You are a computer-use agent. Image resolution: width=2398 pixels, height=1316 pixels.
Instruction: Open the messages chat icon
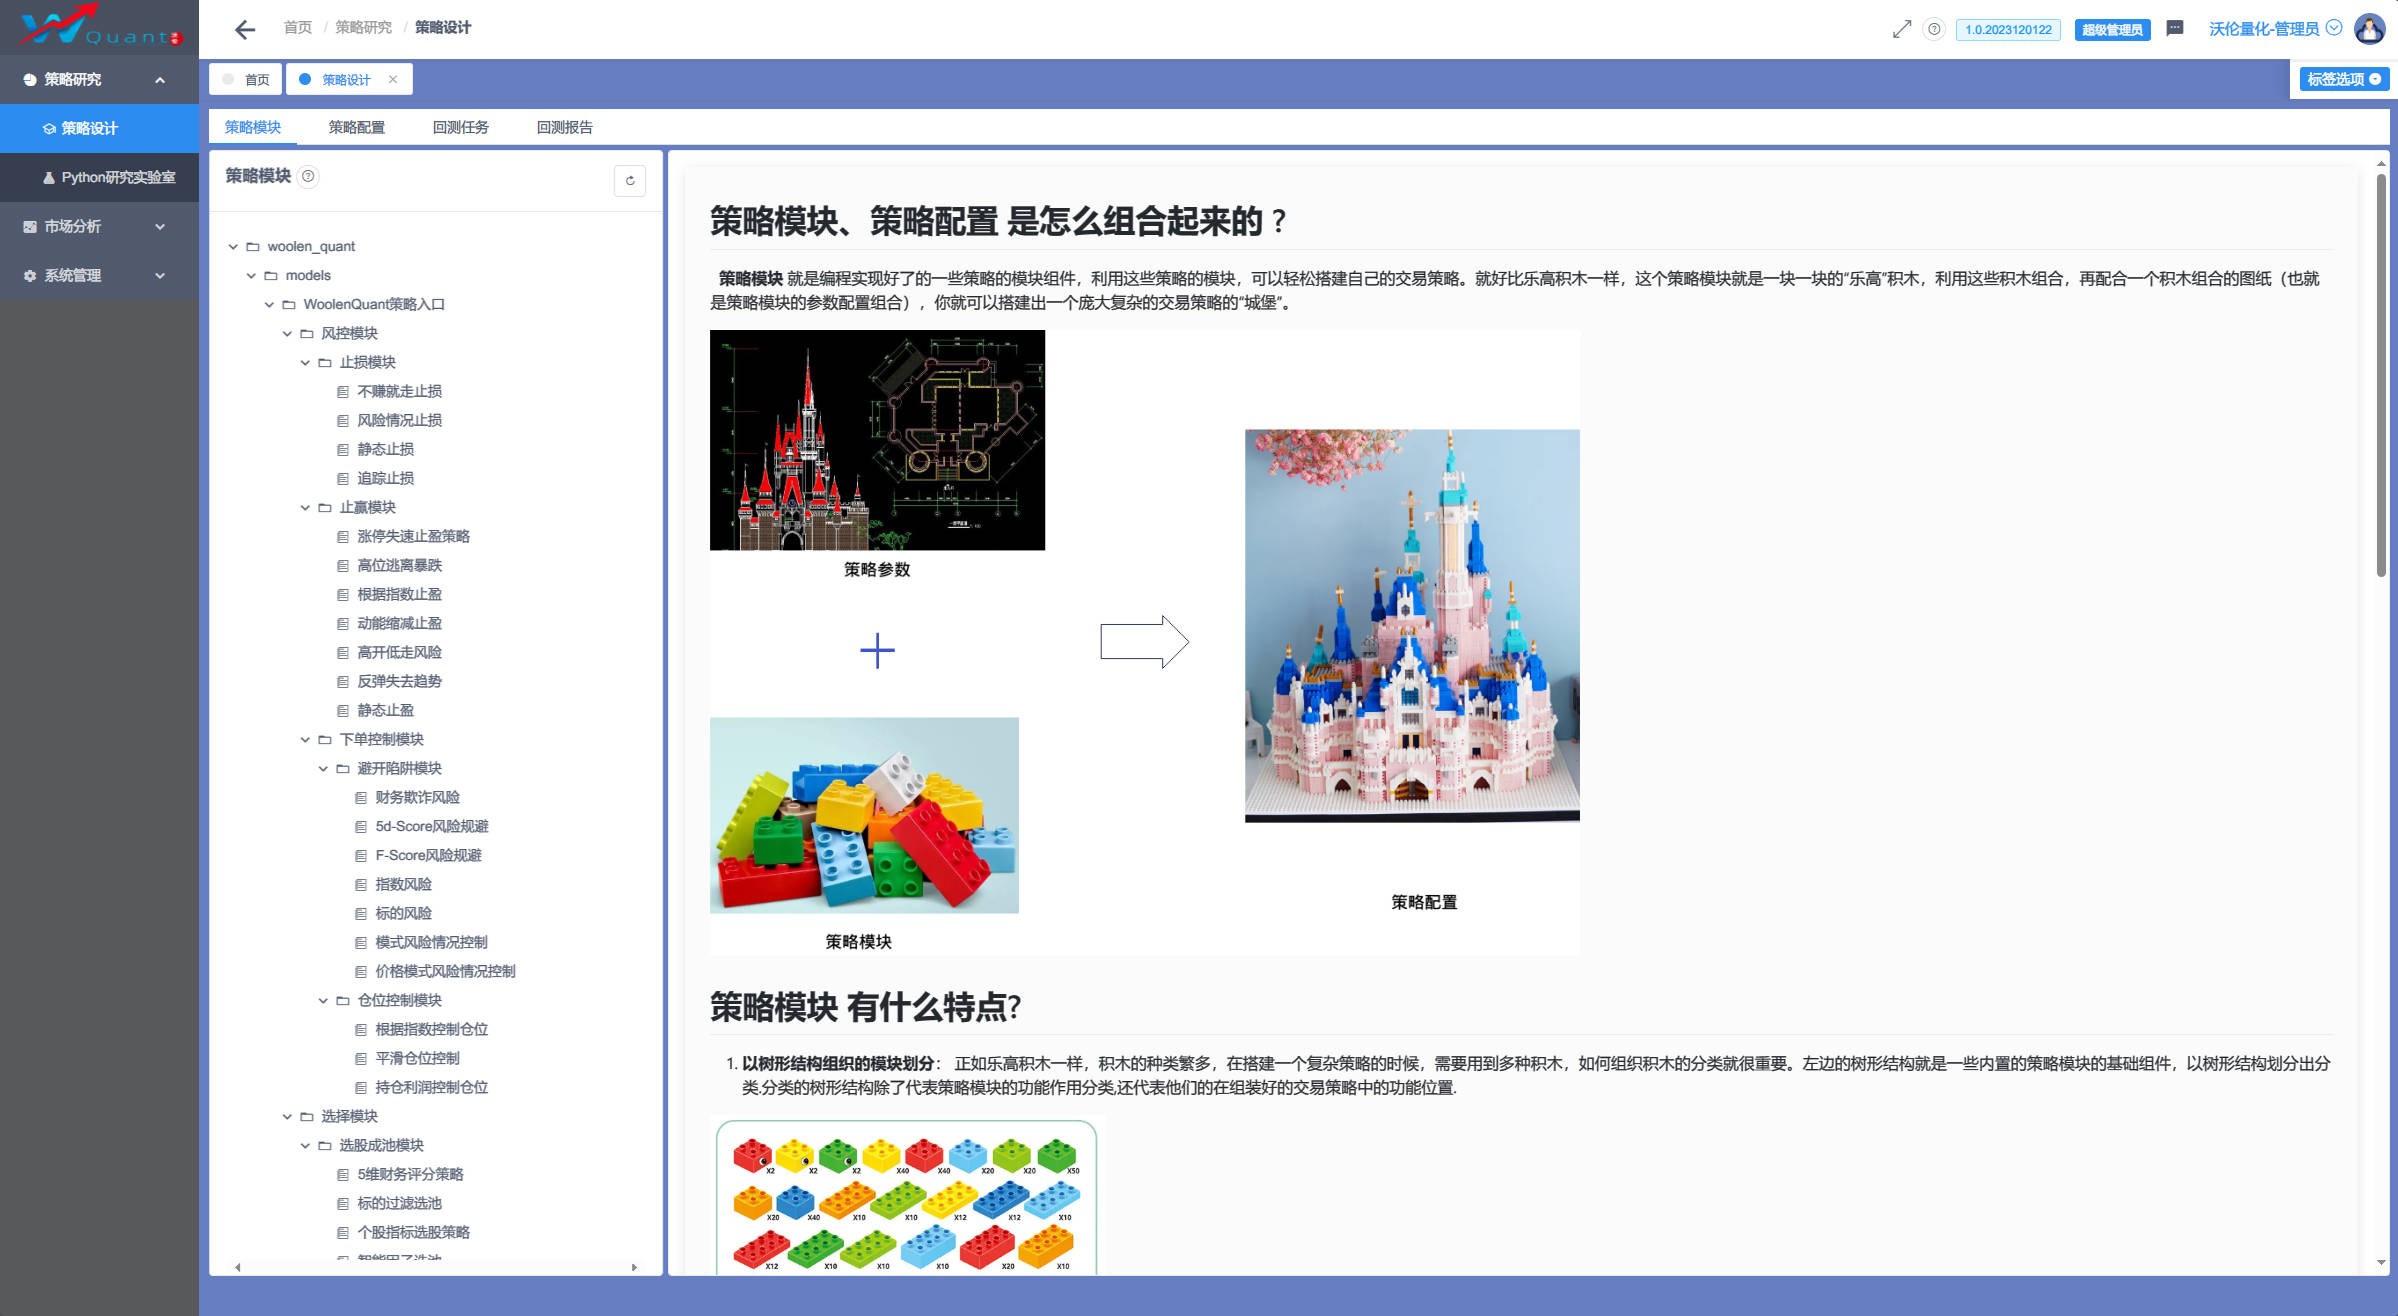point(2174,28)
